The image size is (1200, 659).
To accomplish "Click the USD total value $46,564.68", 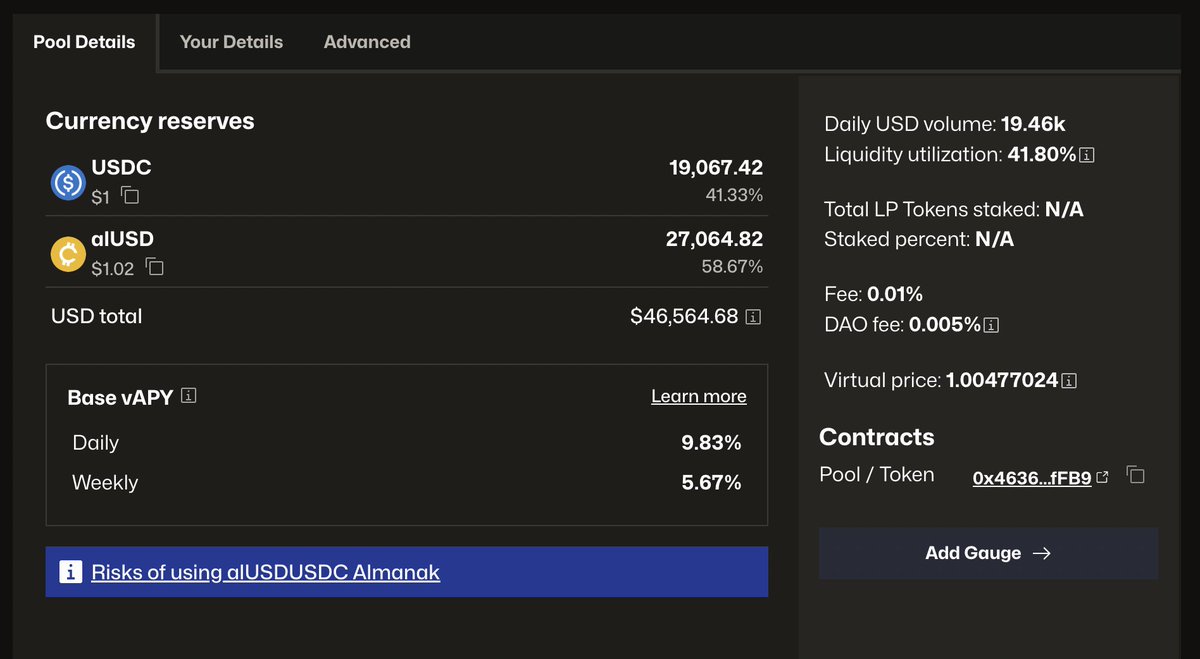I will [x=684, y=316].
